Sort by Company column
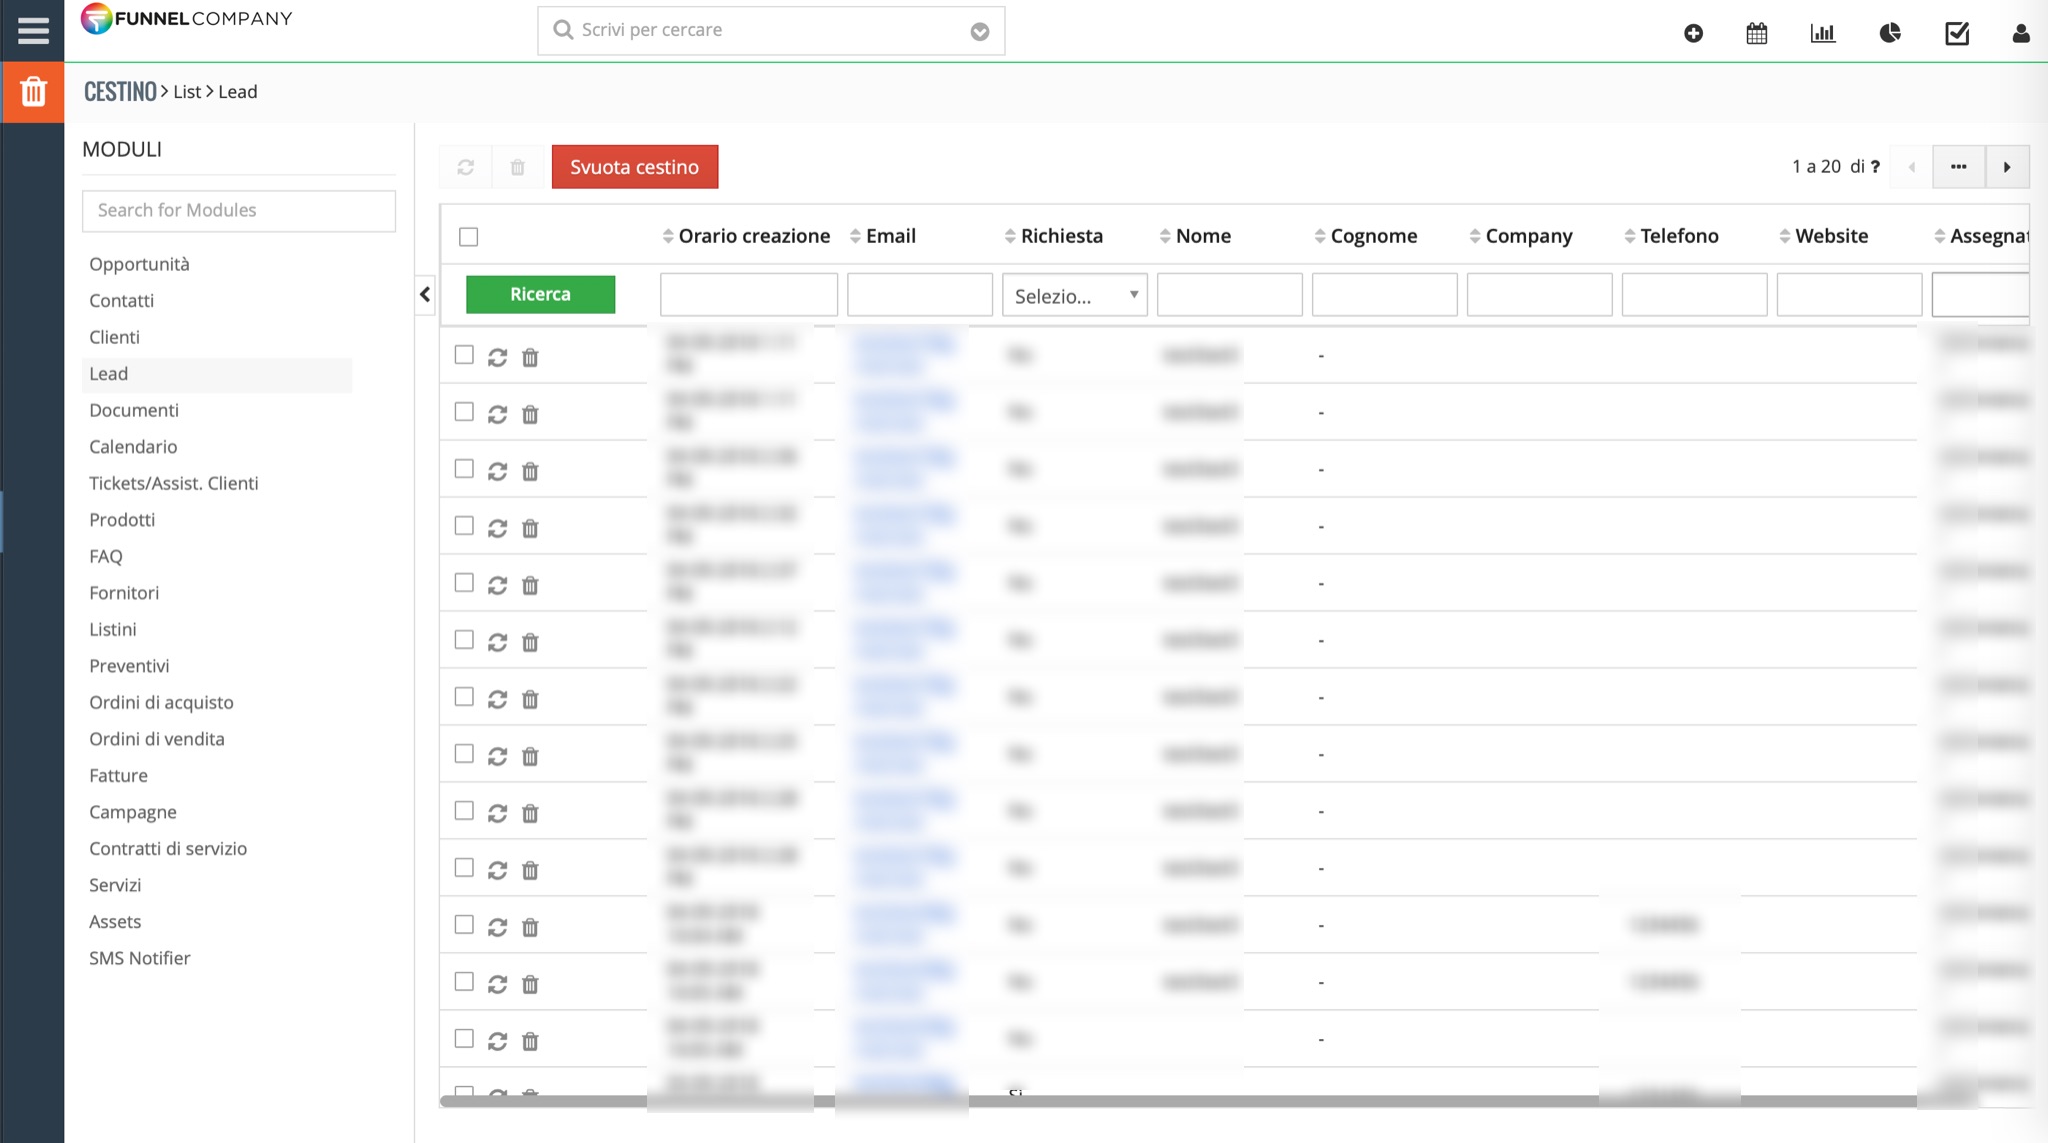The image size is (2048, 1143). [1521, 236]
